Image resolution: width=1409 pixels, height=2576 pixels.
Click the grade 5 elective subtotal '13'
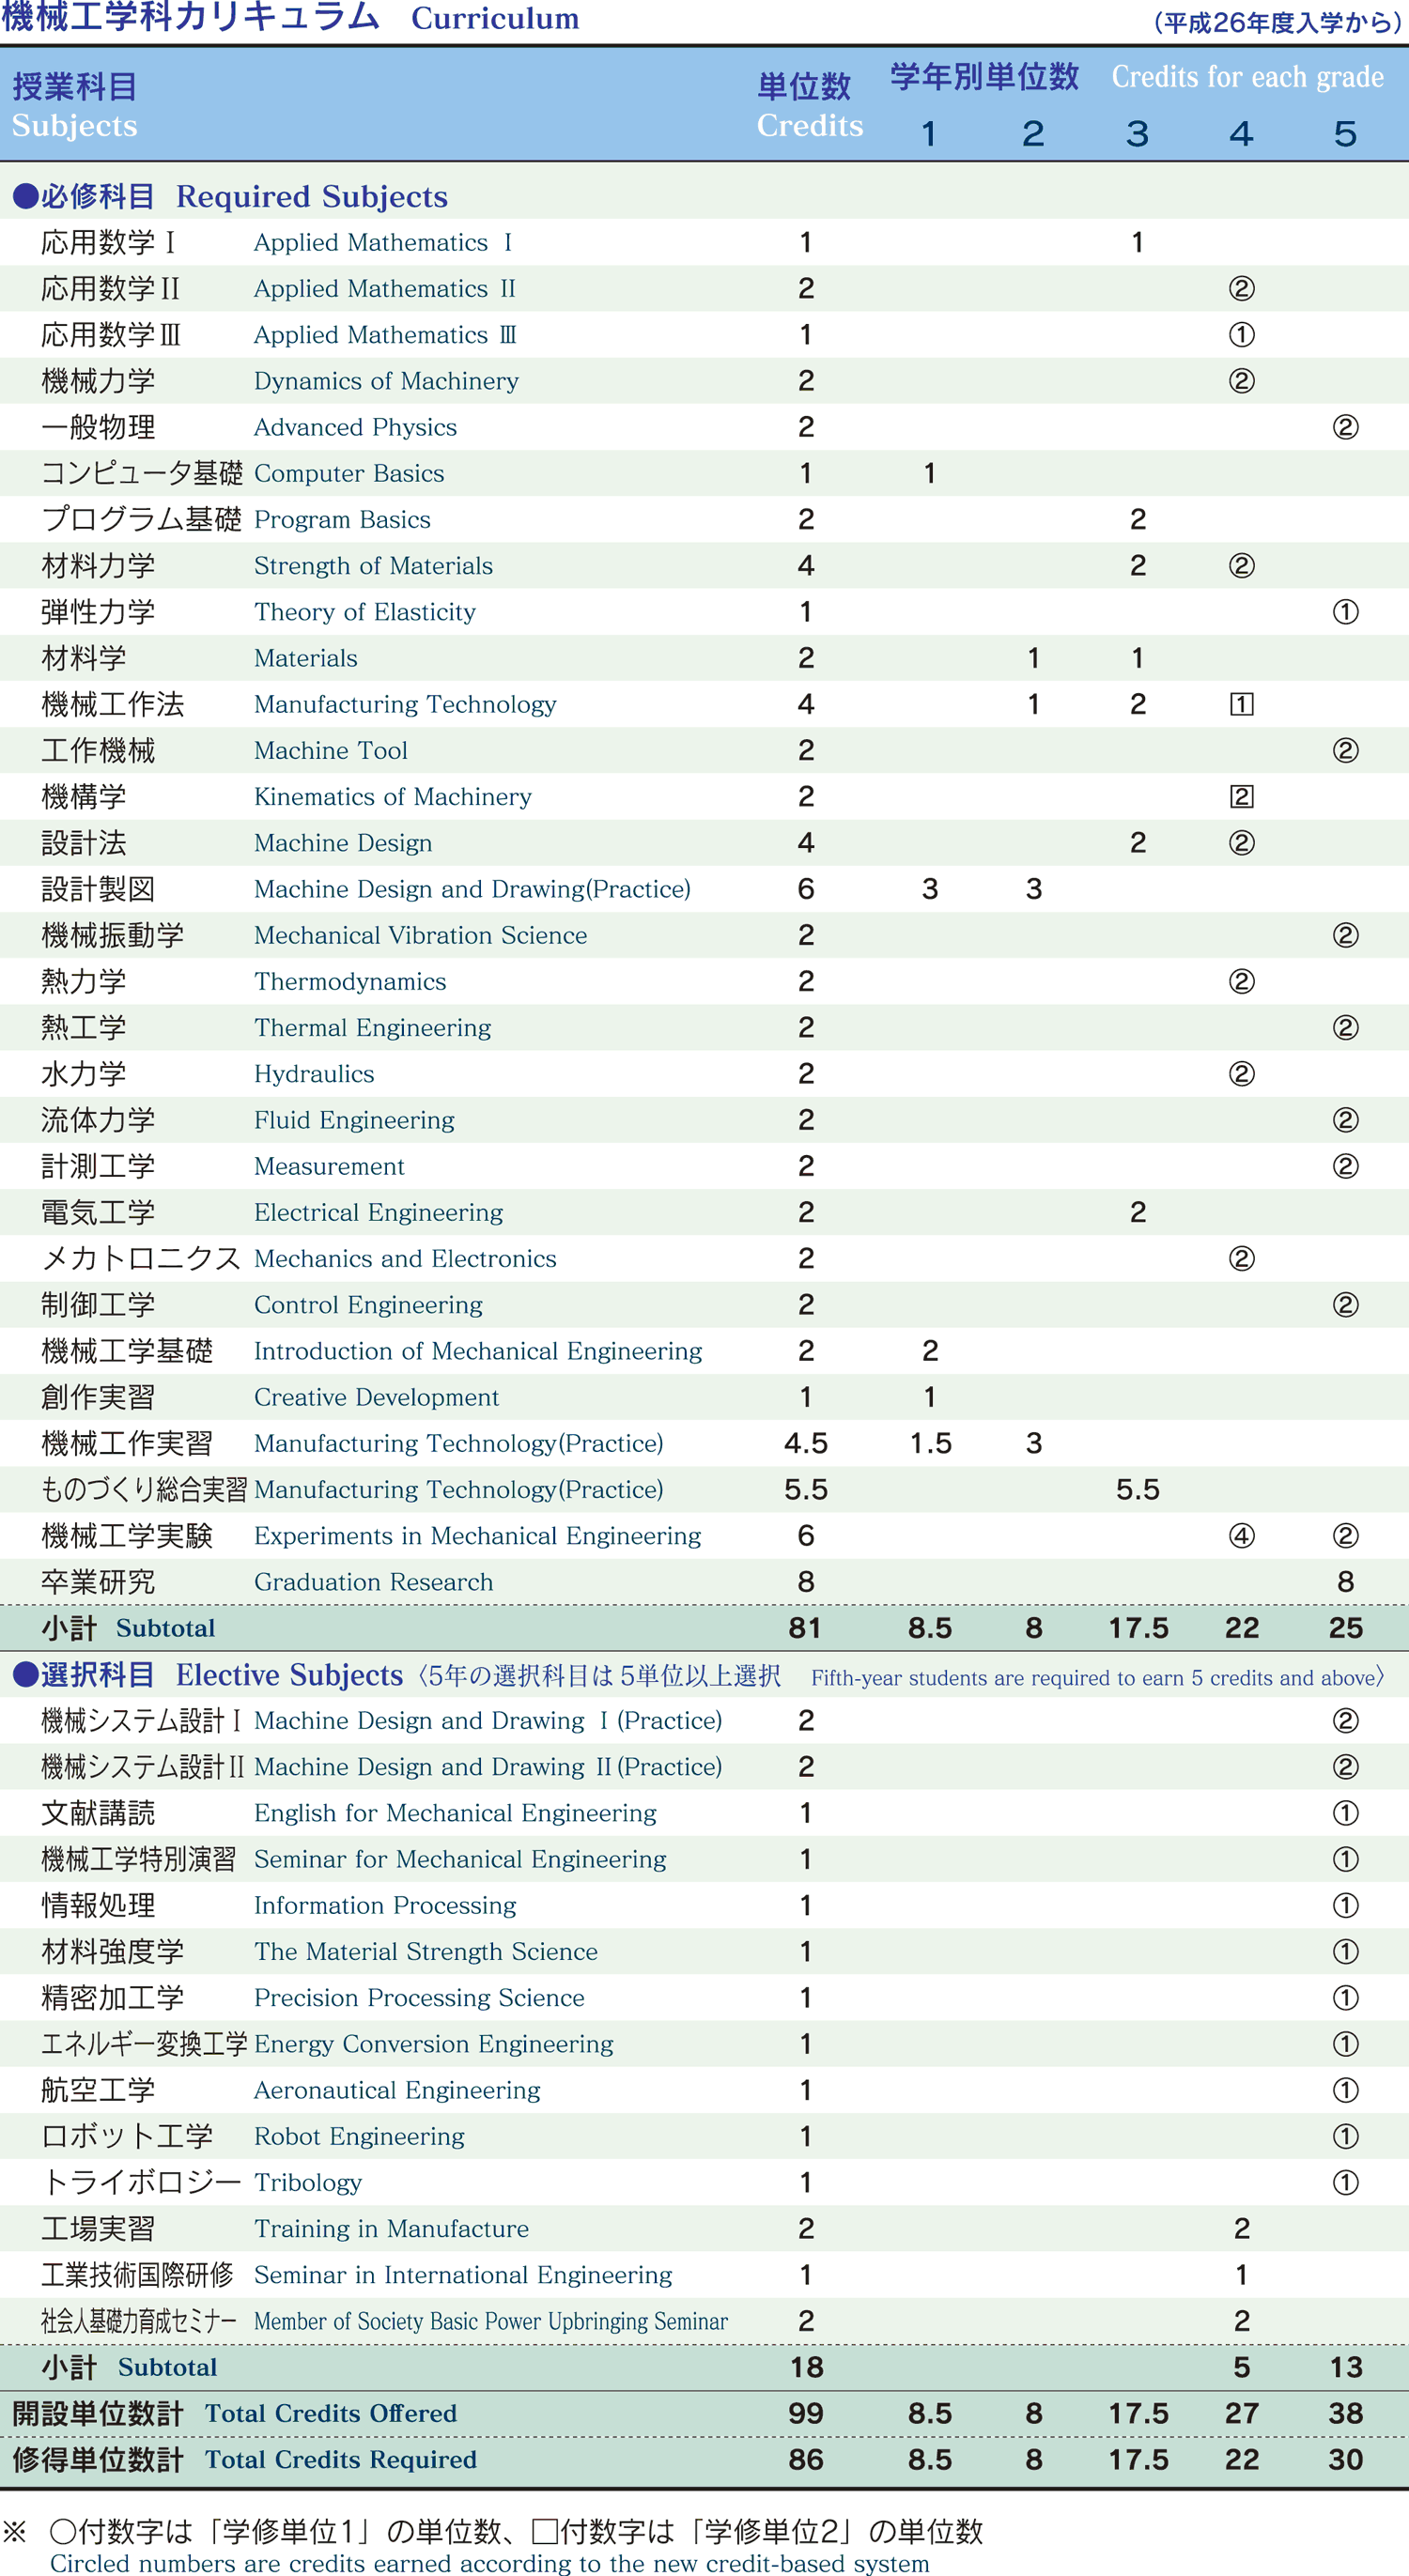1346,2367
